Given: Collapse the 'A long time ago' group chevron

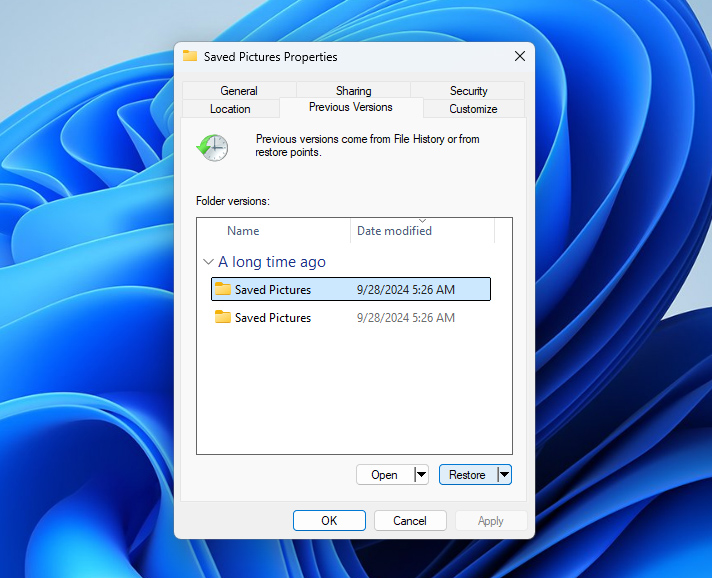Looking at the screenshot, I should pyautogui.click(x=208, y=262).
